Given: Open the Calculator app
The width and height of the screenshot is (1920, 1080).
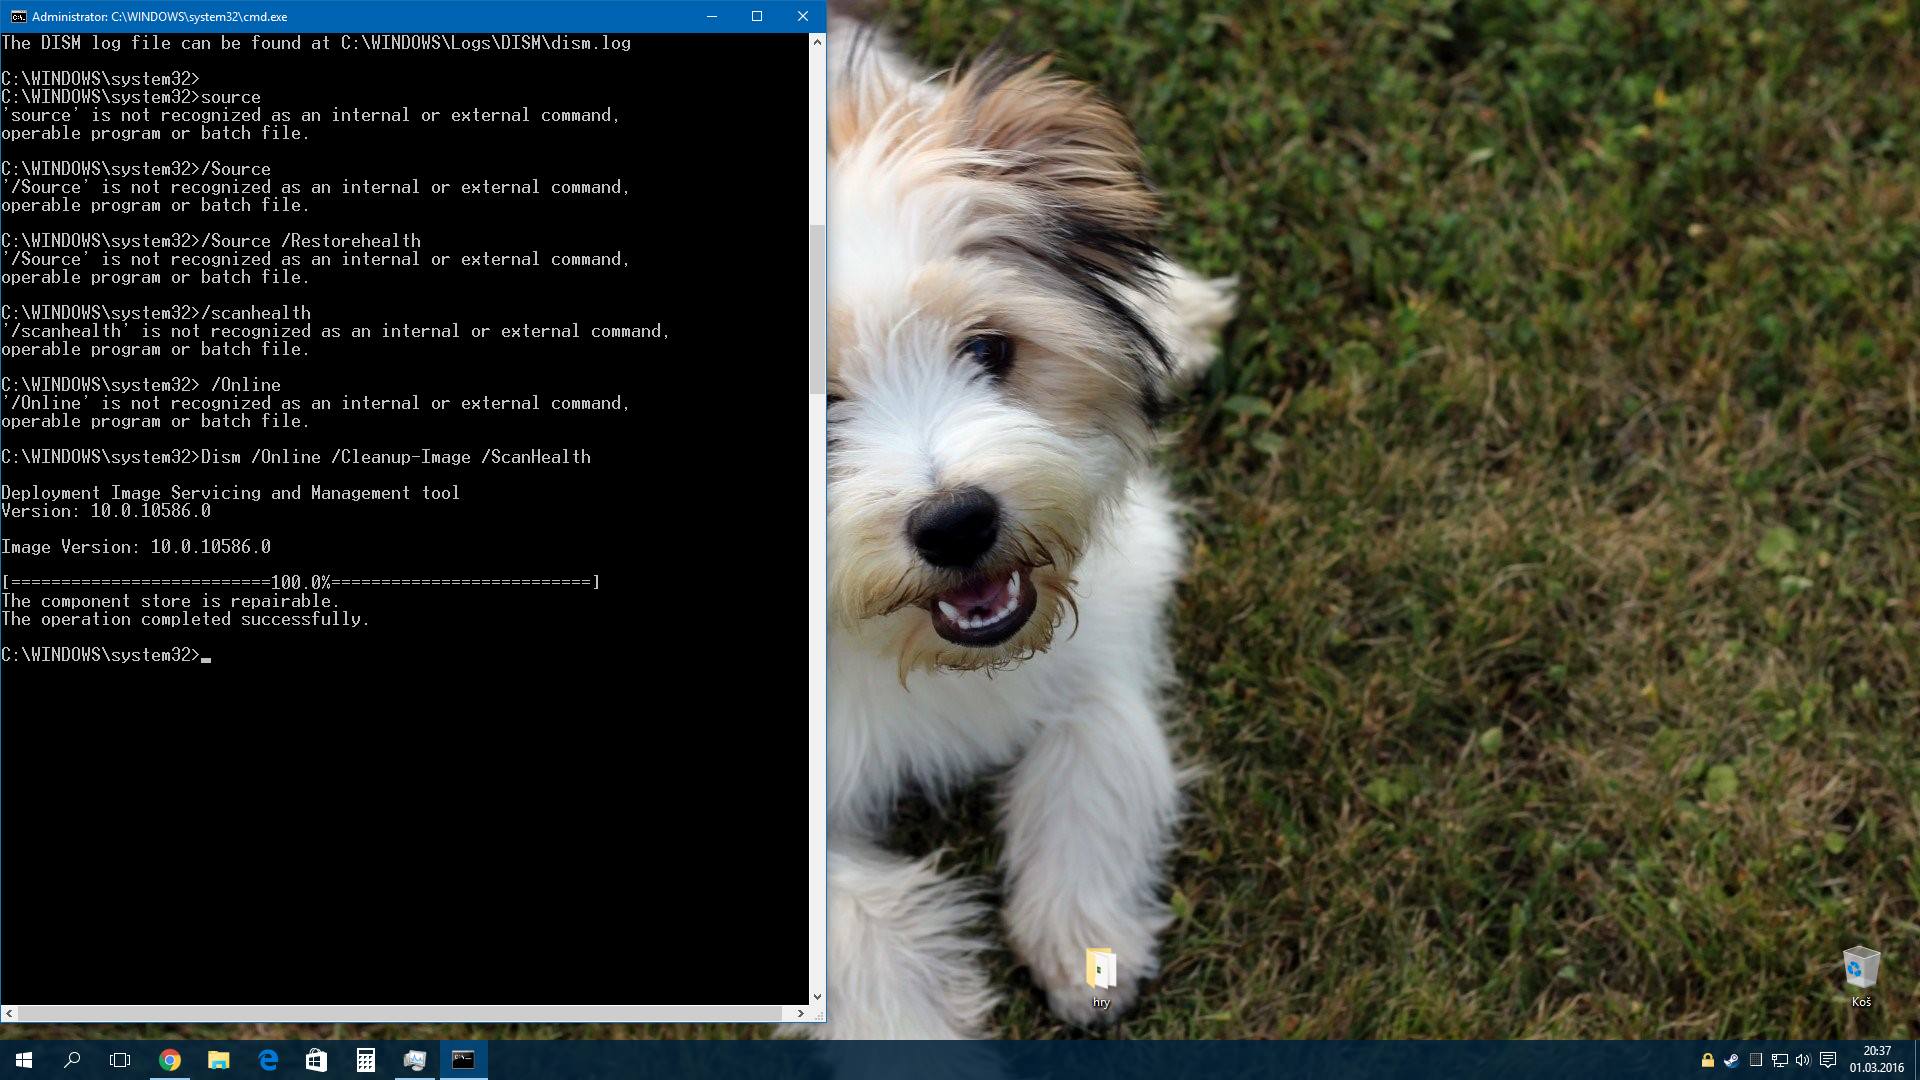Looking at the screenshot, I should [x=365, y=1060].
